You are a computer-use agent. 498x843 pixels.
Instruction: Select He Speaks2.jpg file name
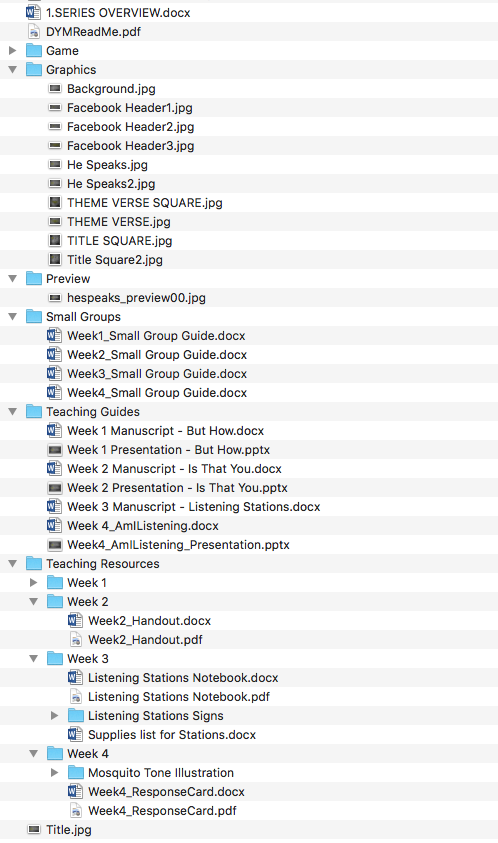pyautogui.click(x=111, y=184)
